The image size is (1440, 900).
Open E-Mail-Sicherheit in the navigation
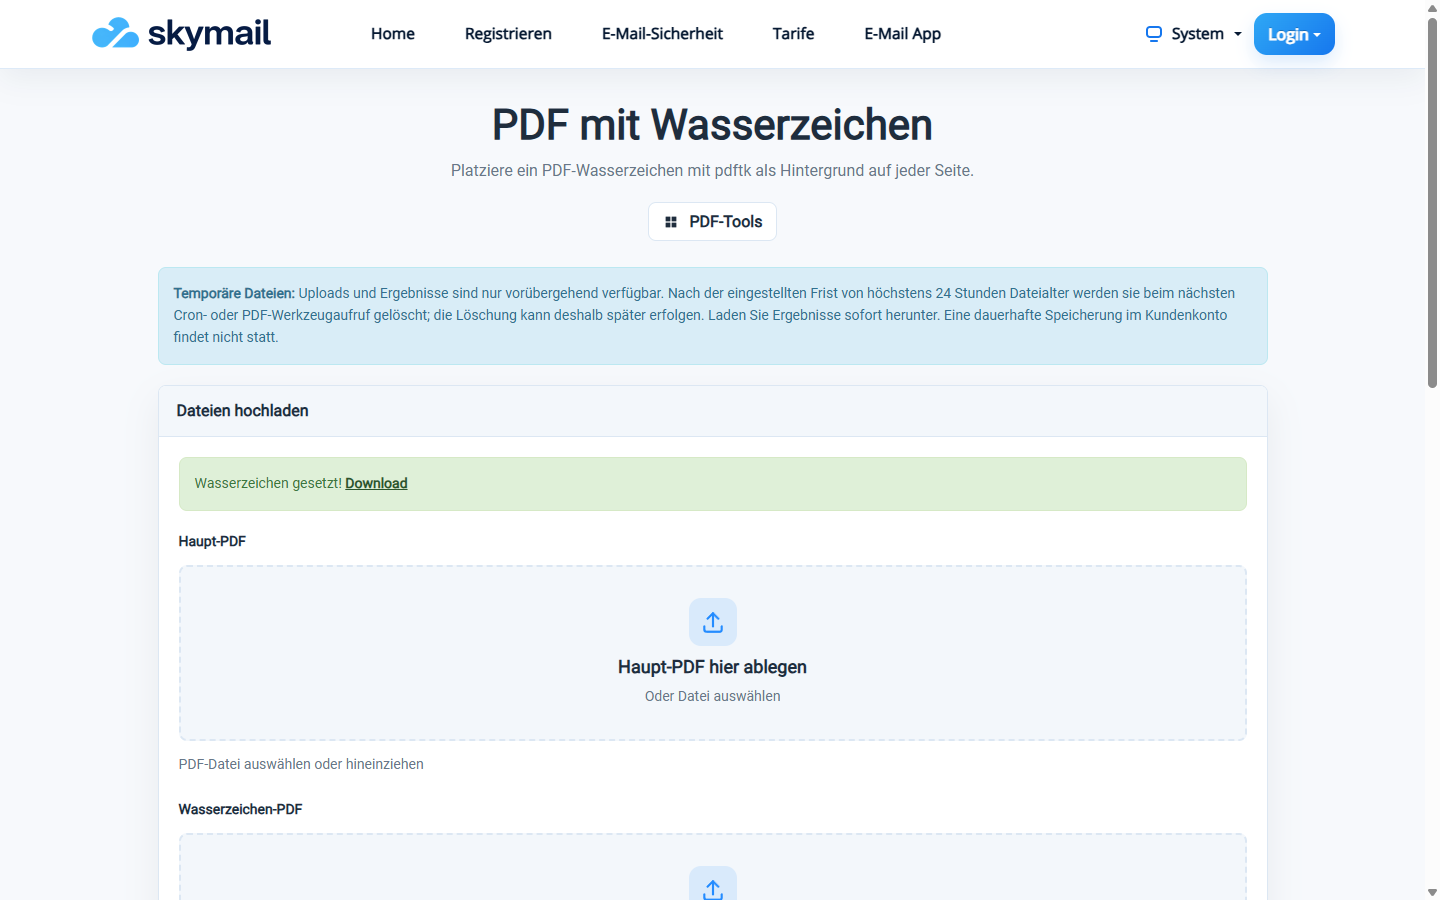coord(662,34)
